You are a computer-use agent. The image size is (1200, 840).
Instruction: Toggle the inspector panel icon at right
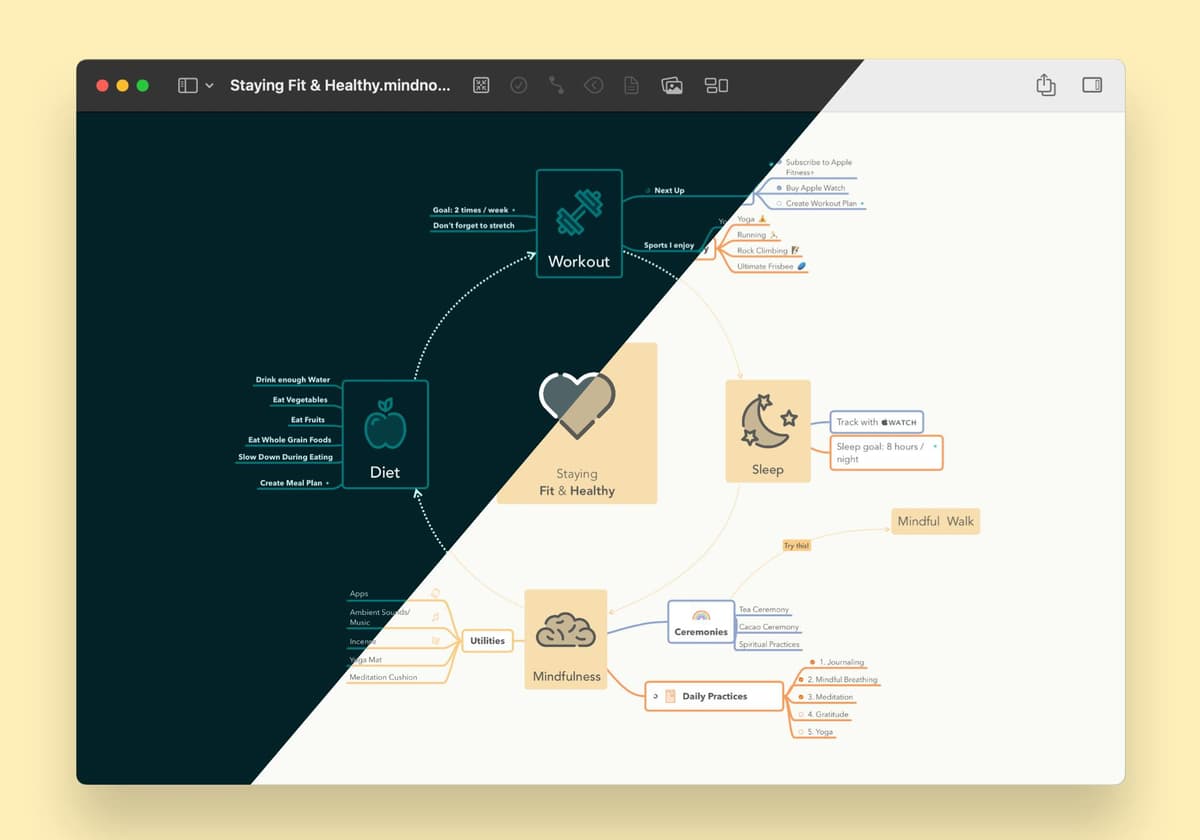(1092, 85)
